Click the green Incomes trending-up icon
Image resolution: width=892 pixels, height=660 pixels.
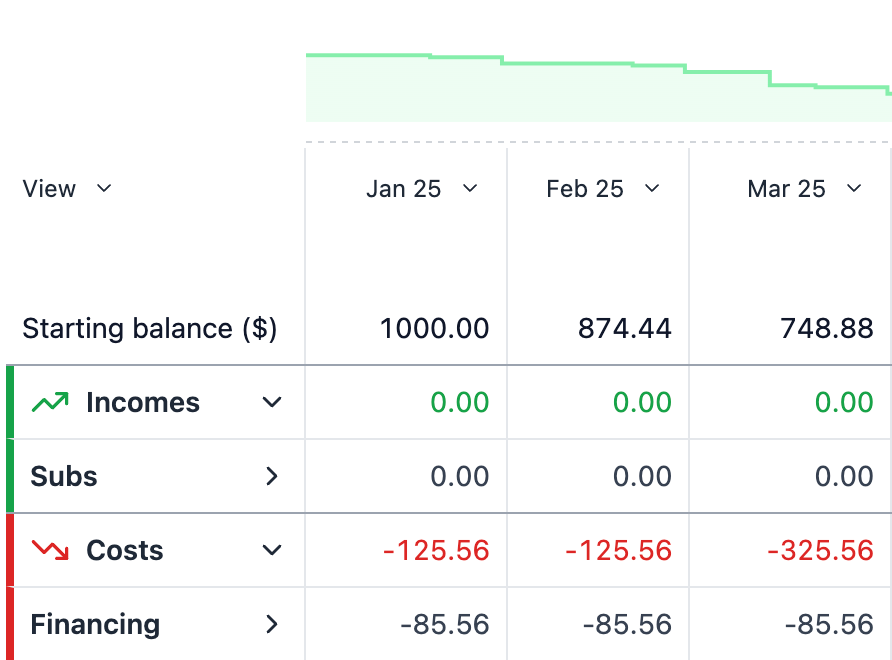[50, 403]
